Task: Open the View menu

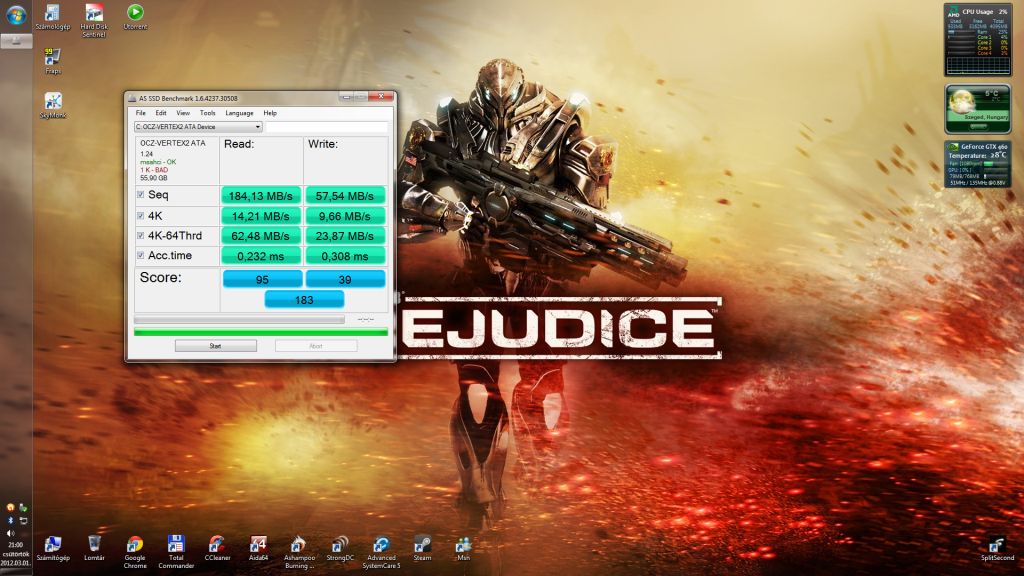Action: pos(183,113)
